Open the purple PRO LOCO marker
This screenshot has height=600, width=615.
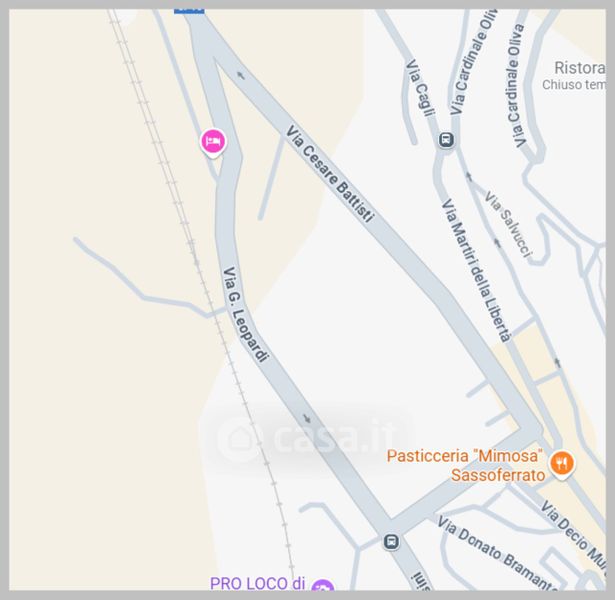(x=322, y=585)
